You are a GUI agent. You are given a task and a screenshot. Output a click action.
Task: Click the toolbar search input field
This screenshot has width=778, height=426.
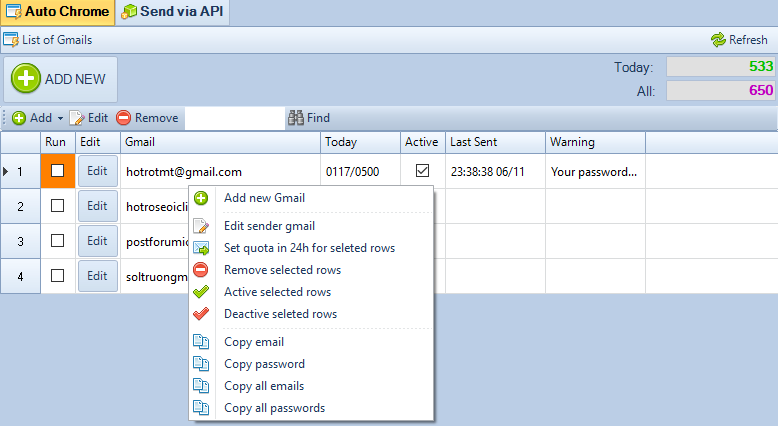[235, 118]
